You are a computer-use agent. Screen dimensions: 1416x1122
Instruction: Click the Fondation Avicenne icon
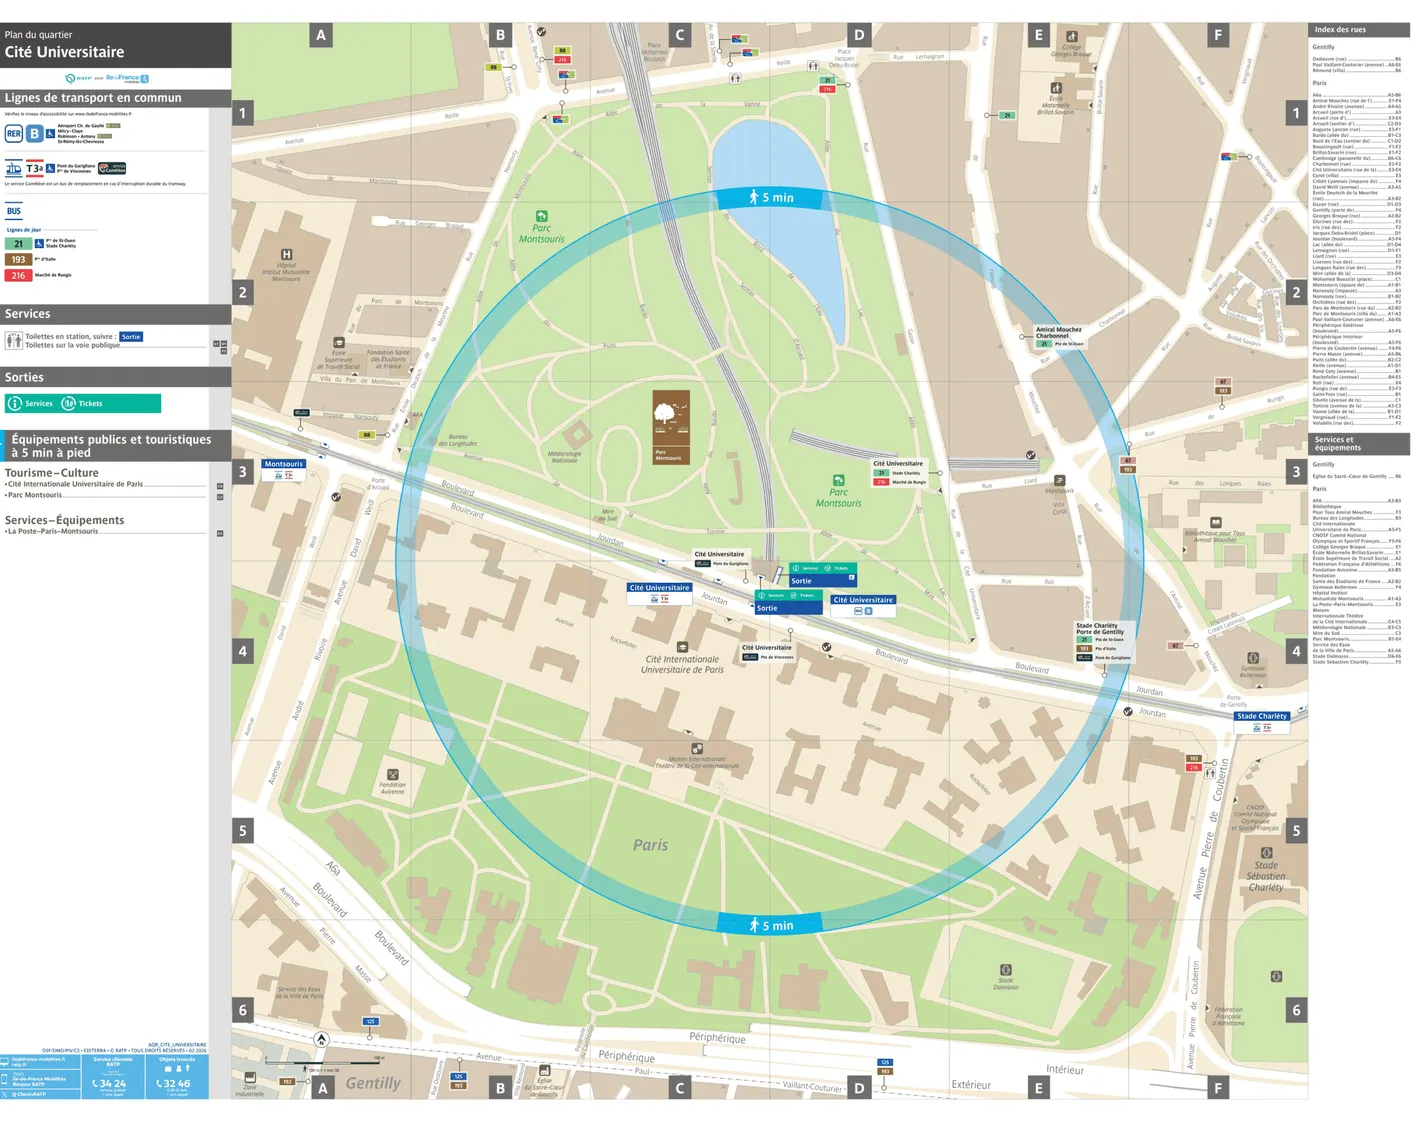(x=392, y=775)
